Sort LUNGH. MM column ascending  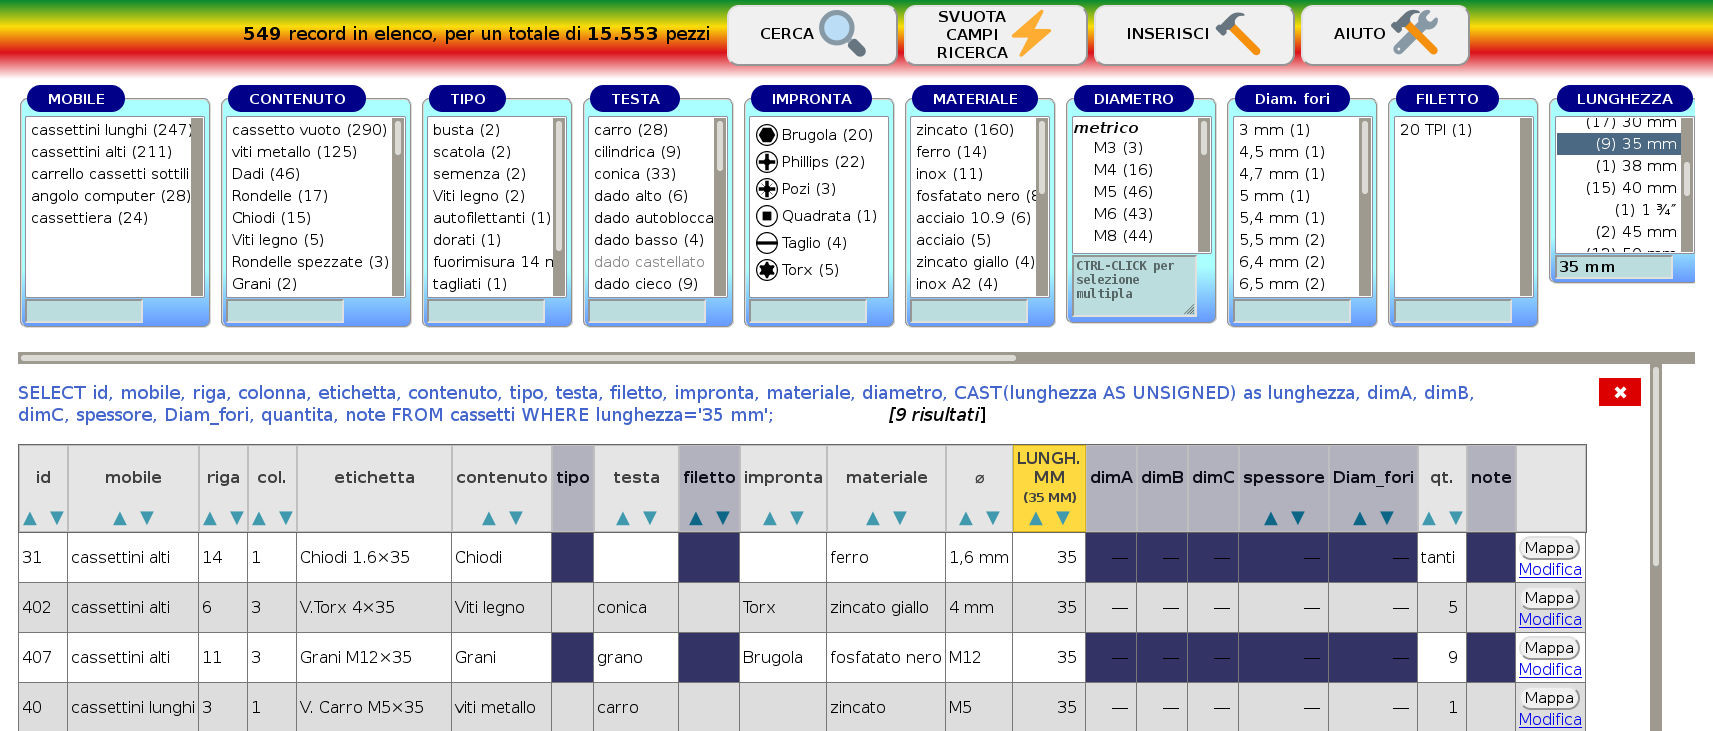tap(1036, 518)
